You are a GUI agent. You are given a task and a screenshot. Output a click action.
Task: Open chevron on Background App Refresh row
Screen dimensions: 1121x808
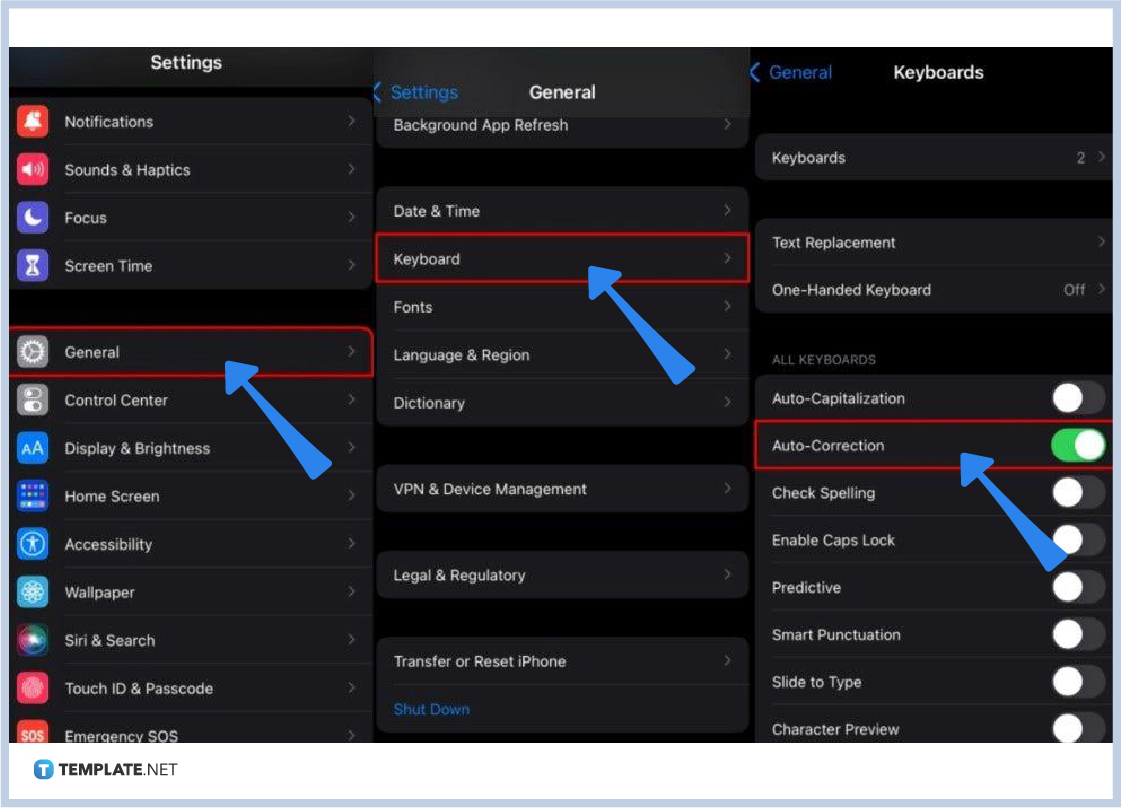point(727,124)
